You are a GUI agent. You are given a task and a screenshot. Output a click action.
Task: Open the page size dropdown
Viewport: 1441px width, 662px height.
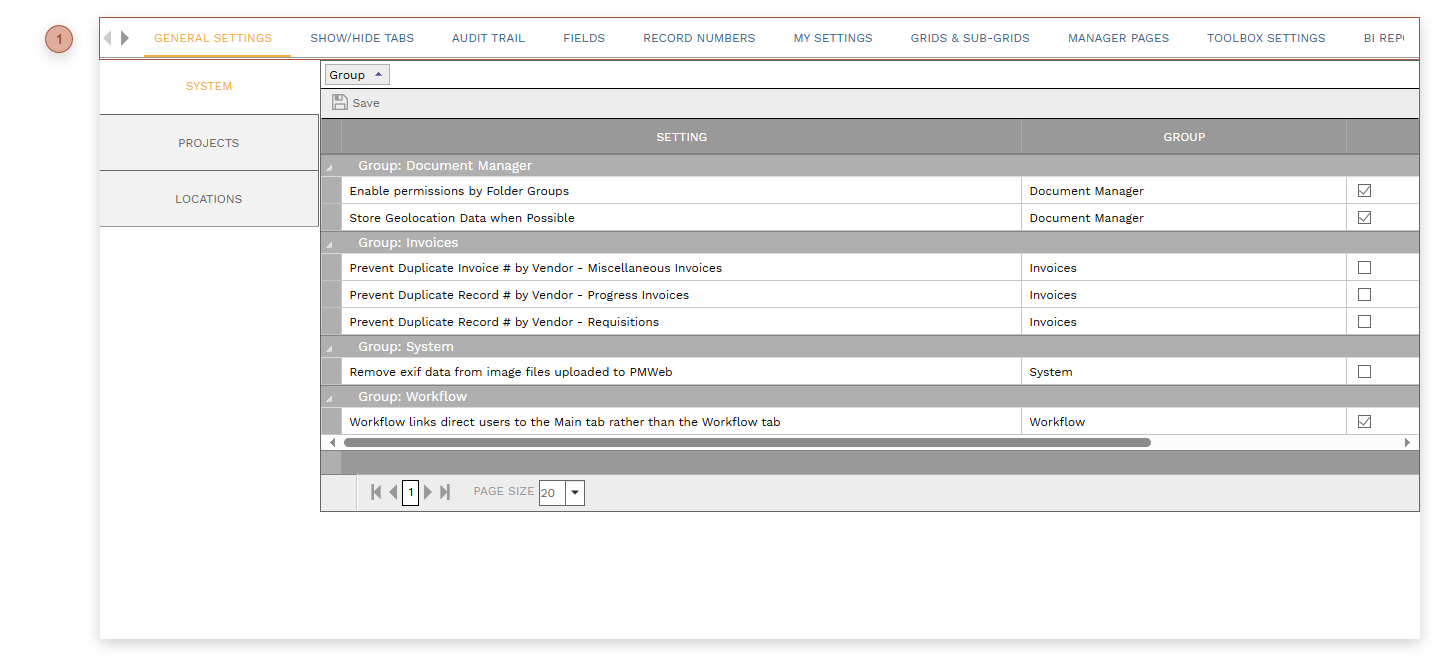(x=574, y=493)
